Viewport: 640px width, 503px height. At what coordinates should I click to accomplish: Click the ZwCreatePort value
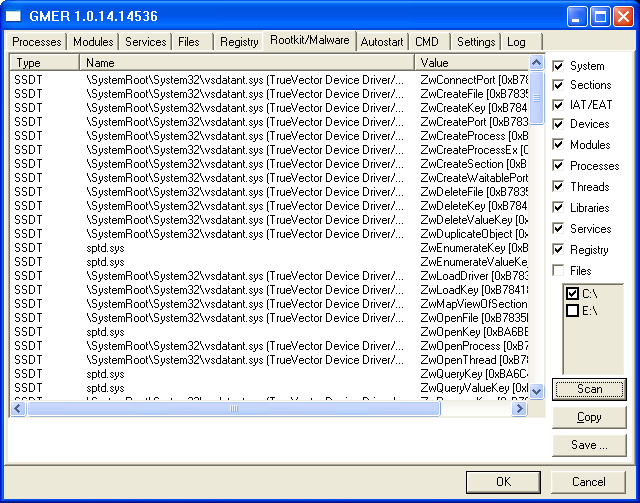point(474,122)
